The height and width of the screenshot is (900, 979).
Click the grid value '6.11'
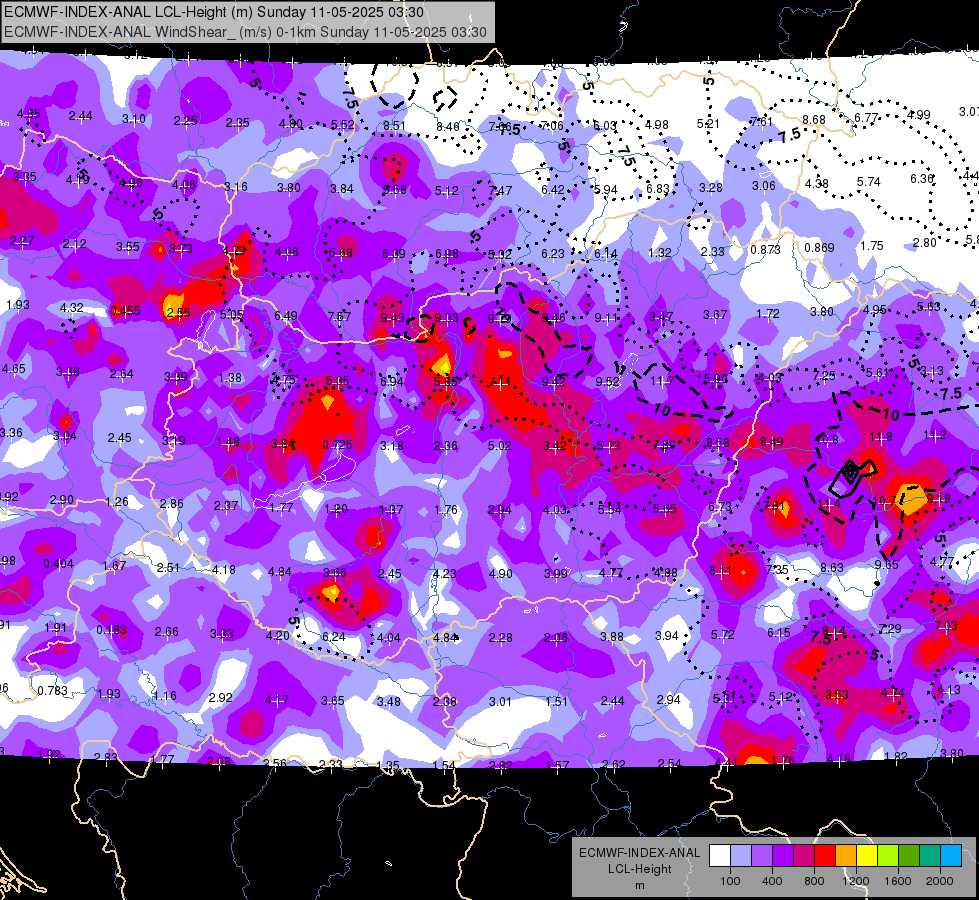[x=720, y=571]
